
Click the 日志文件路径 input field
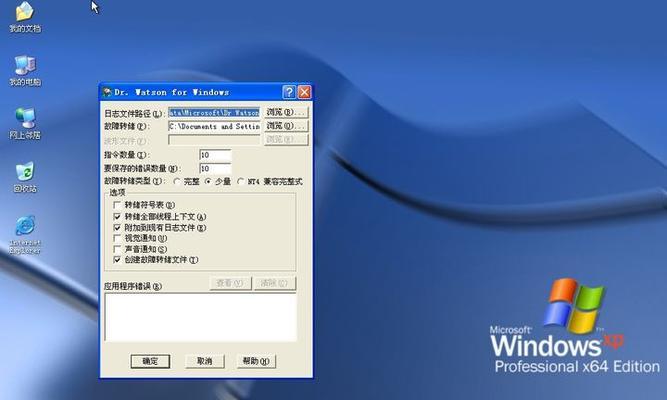coord(214,113)
